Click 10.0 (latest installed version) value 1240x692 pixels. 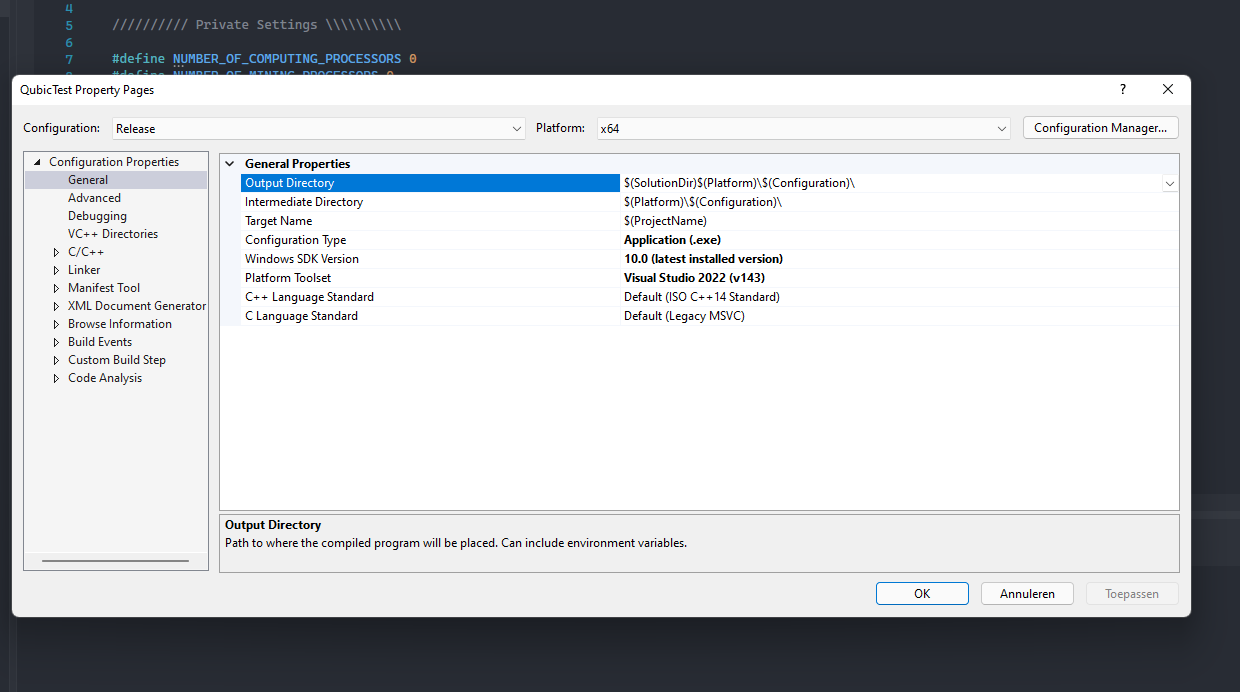[x=704, y=259]
